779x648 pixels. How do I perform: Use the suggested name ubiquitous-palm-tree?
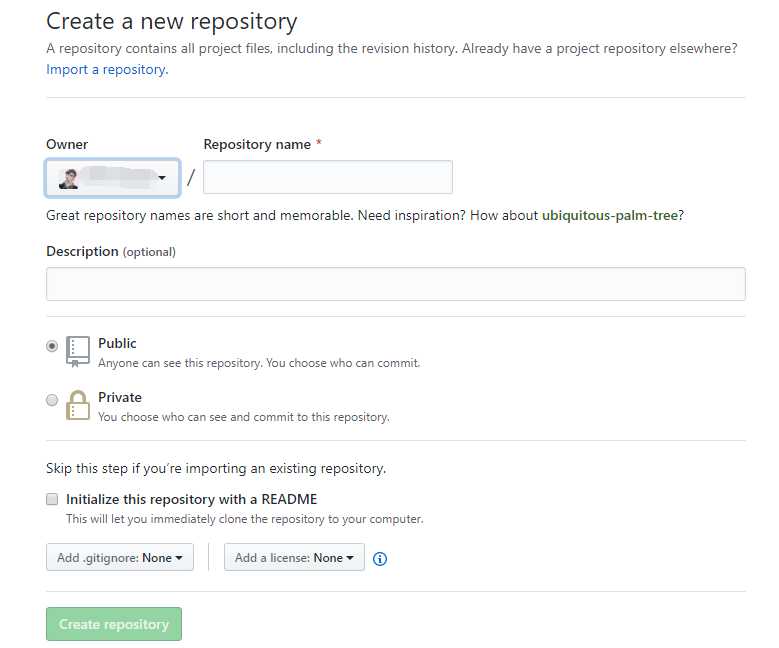pos(610,216)
